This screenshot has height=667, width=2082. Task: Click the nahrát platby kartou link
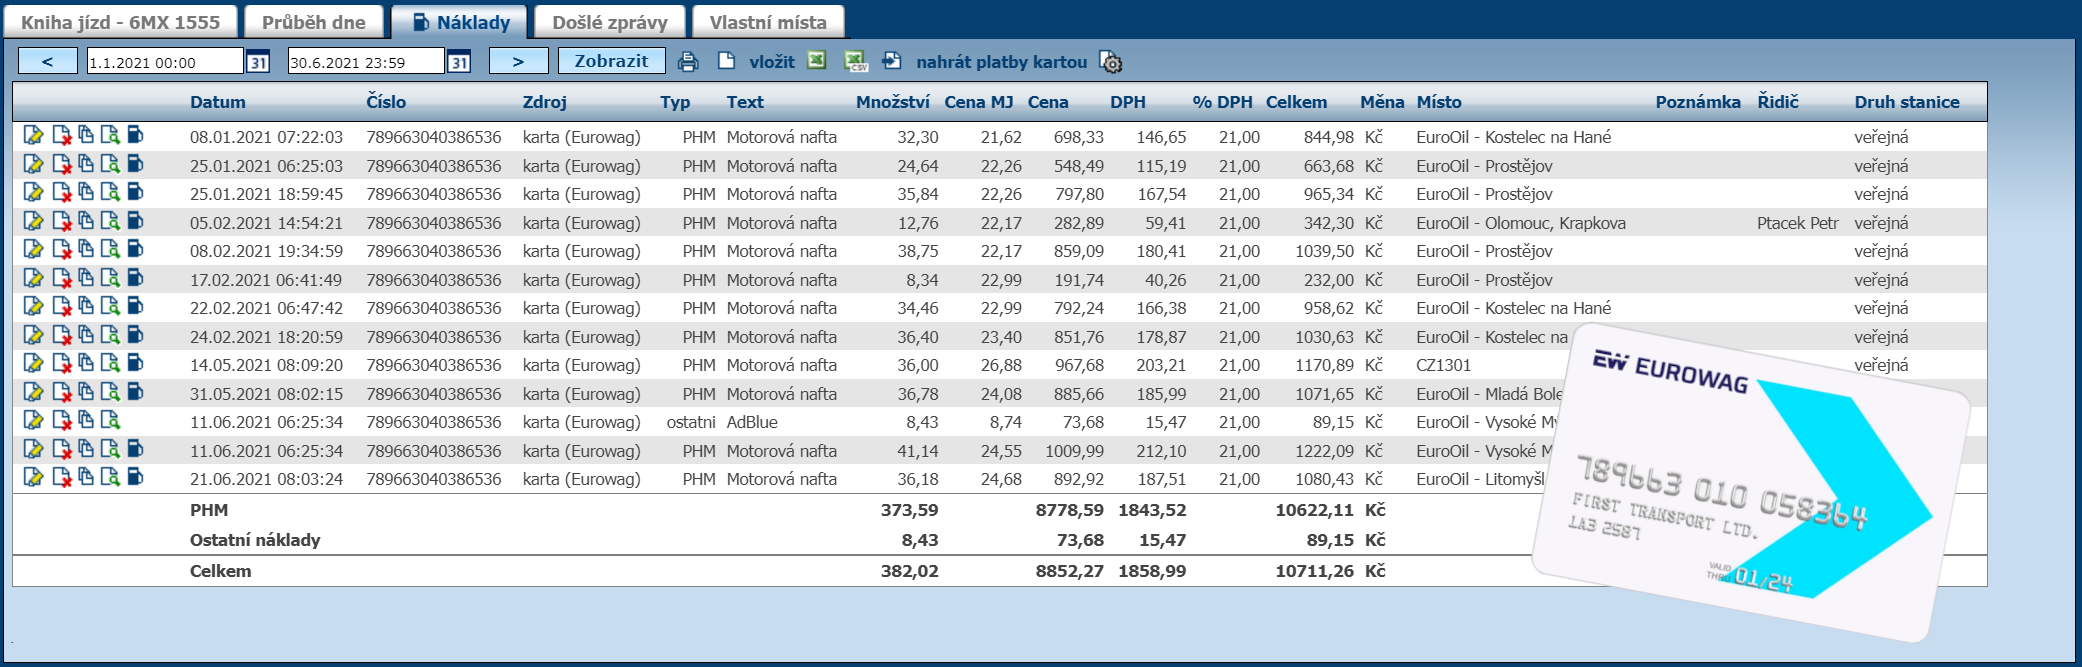1001,62
